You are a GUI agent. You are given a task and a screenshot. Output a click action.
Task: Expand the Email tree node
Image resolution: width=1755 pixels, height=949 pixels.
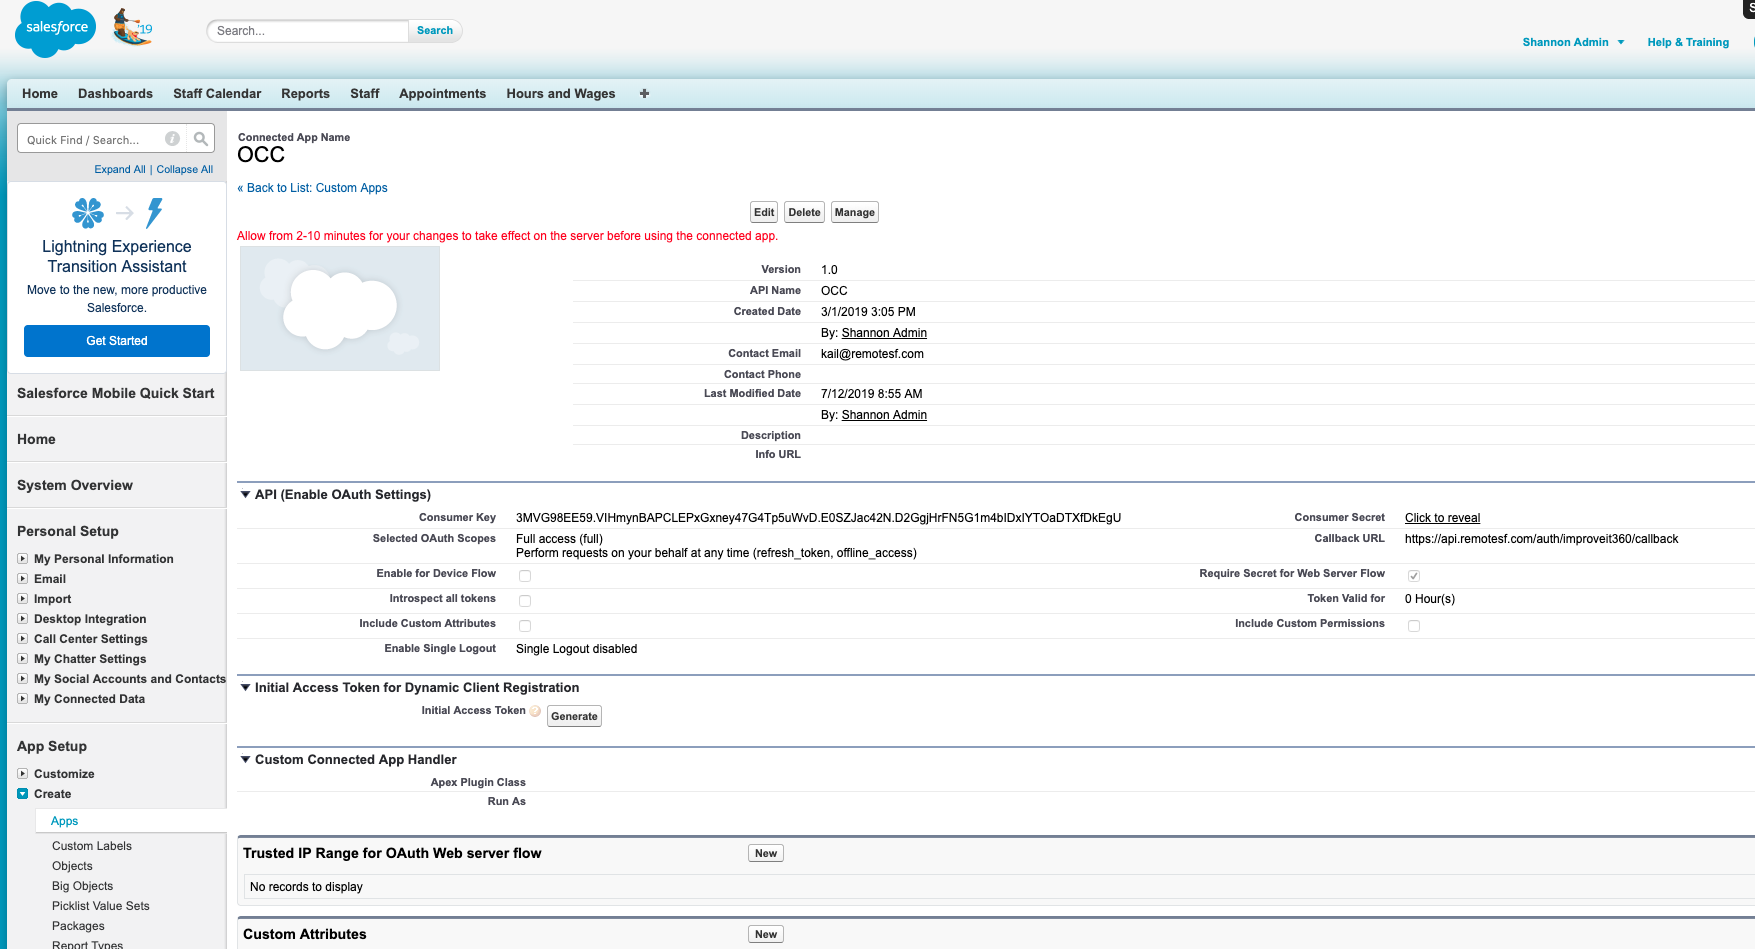[x=22, y=579]
